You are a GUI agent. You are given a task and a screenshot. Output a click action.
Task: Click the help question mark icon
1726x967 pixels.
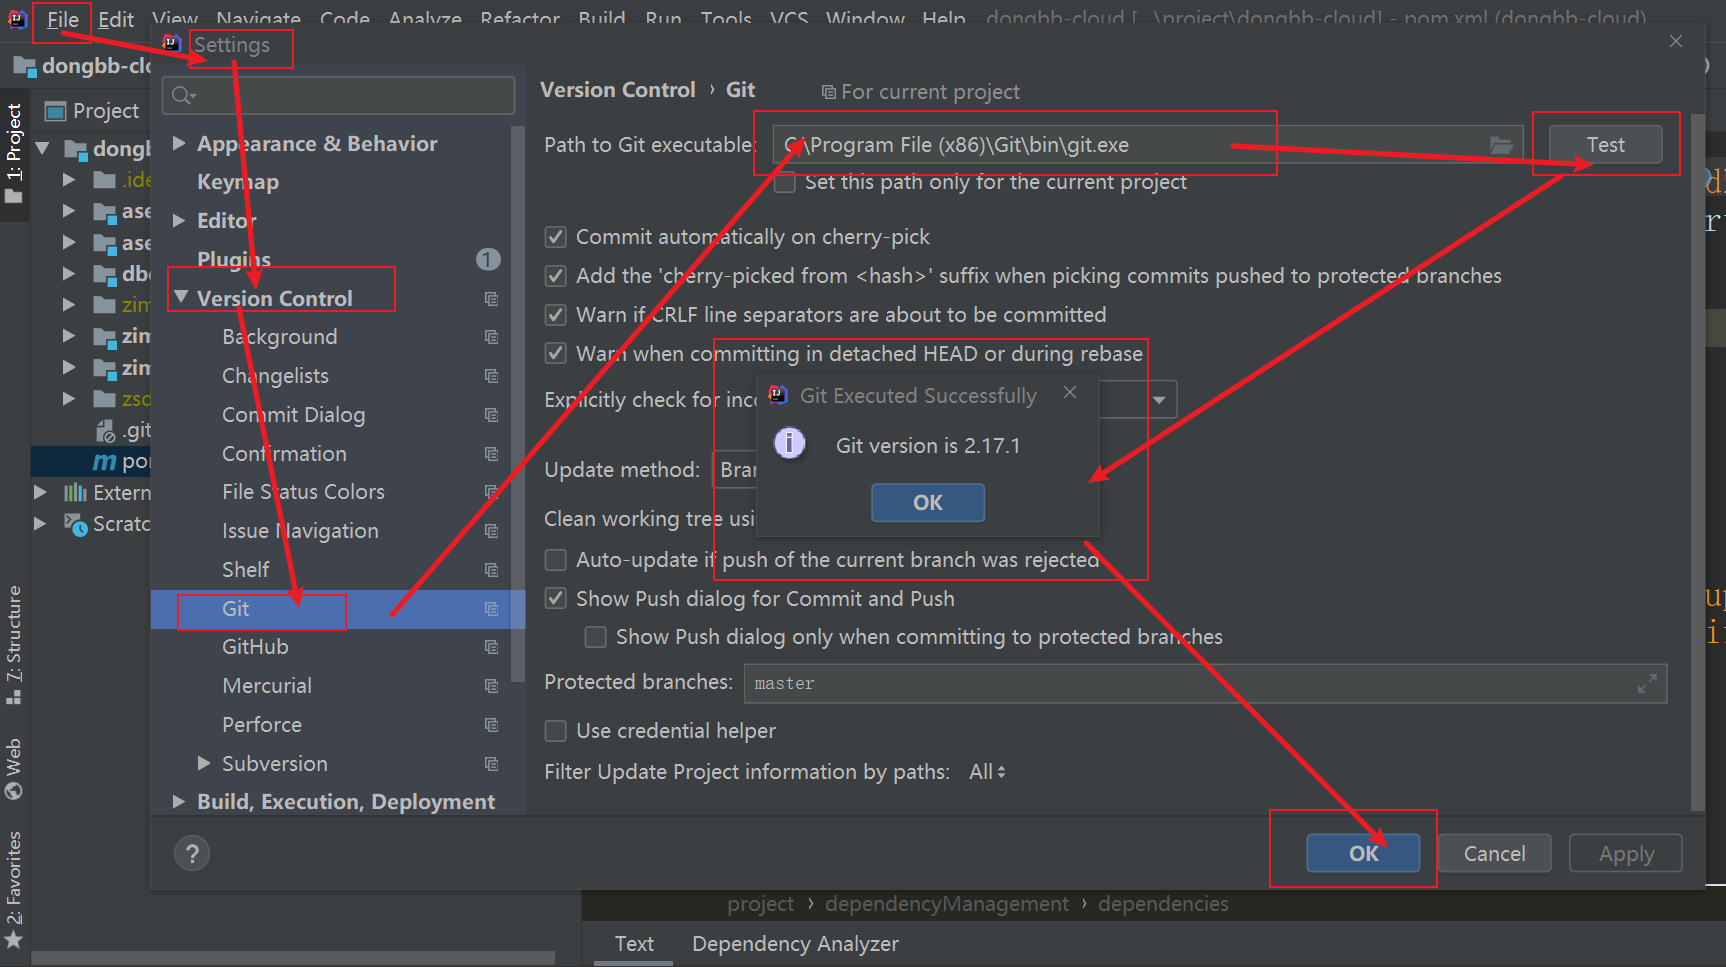click(192, 853)
